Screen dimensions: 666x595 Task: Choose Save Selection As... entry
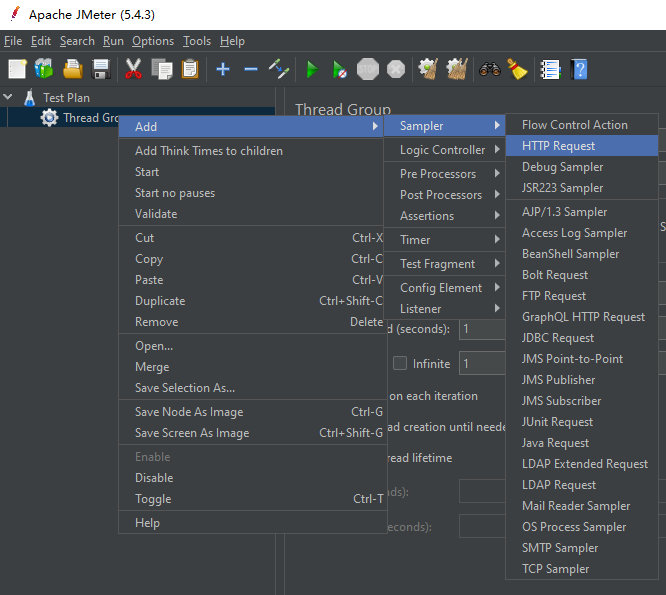185,388
